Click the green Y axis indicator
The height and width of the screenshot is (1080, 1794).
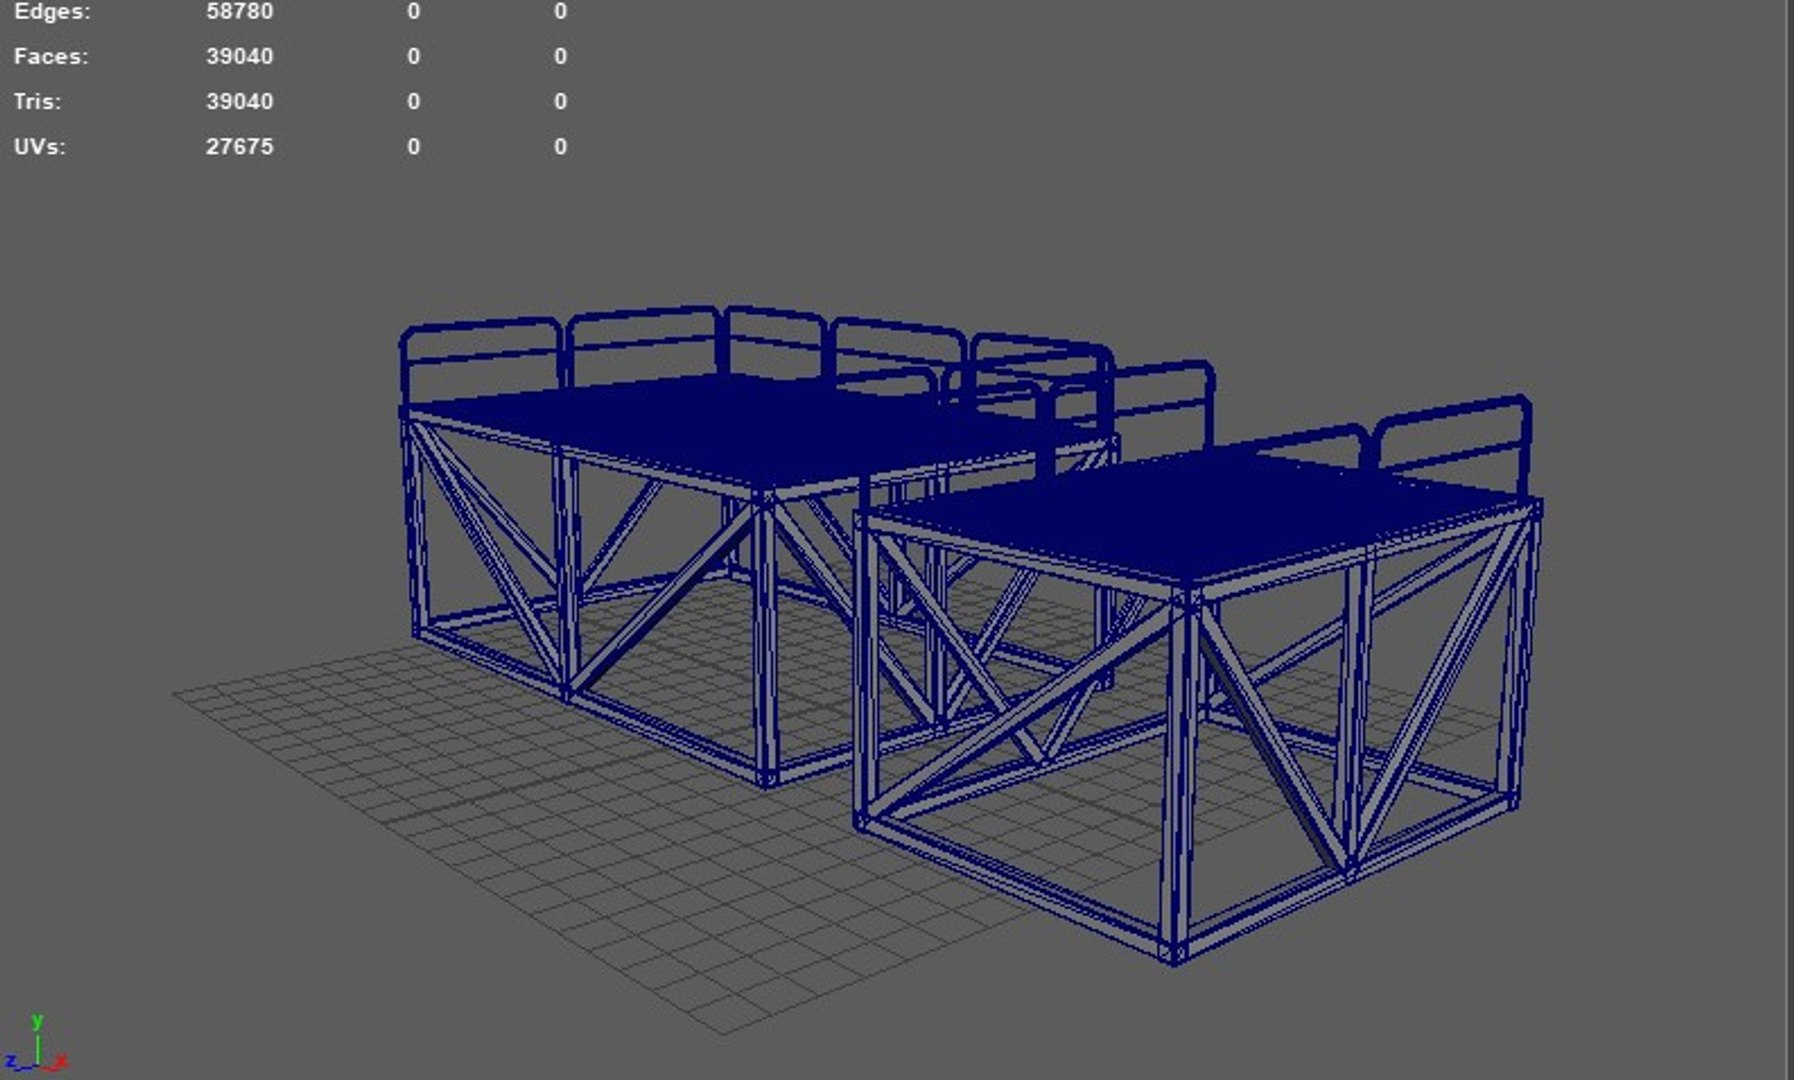37,1022
